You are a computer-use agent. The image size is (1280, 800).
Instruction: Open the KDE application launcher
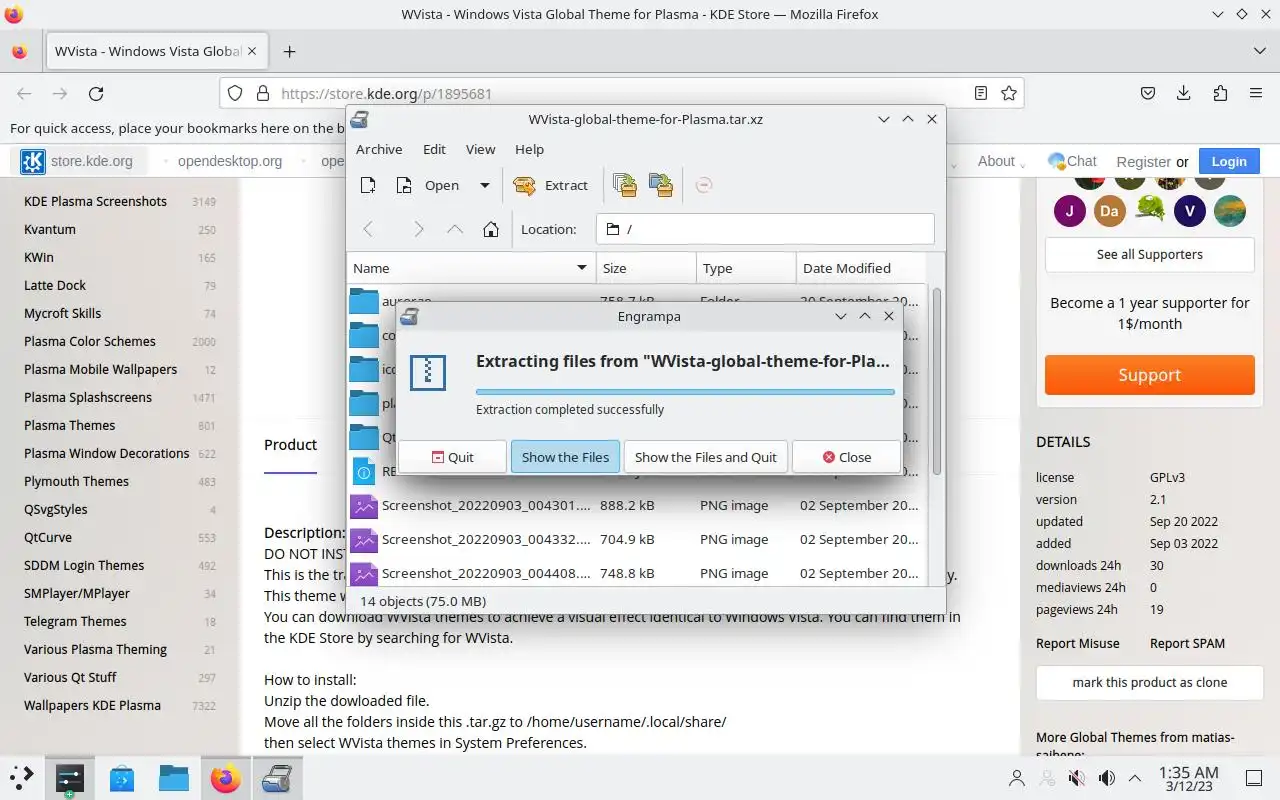[21, 777]
